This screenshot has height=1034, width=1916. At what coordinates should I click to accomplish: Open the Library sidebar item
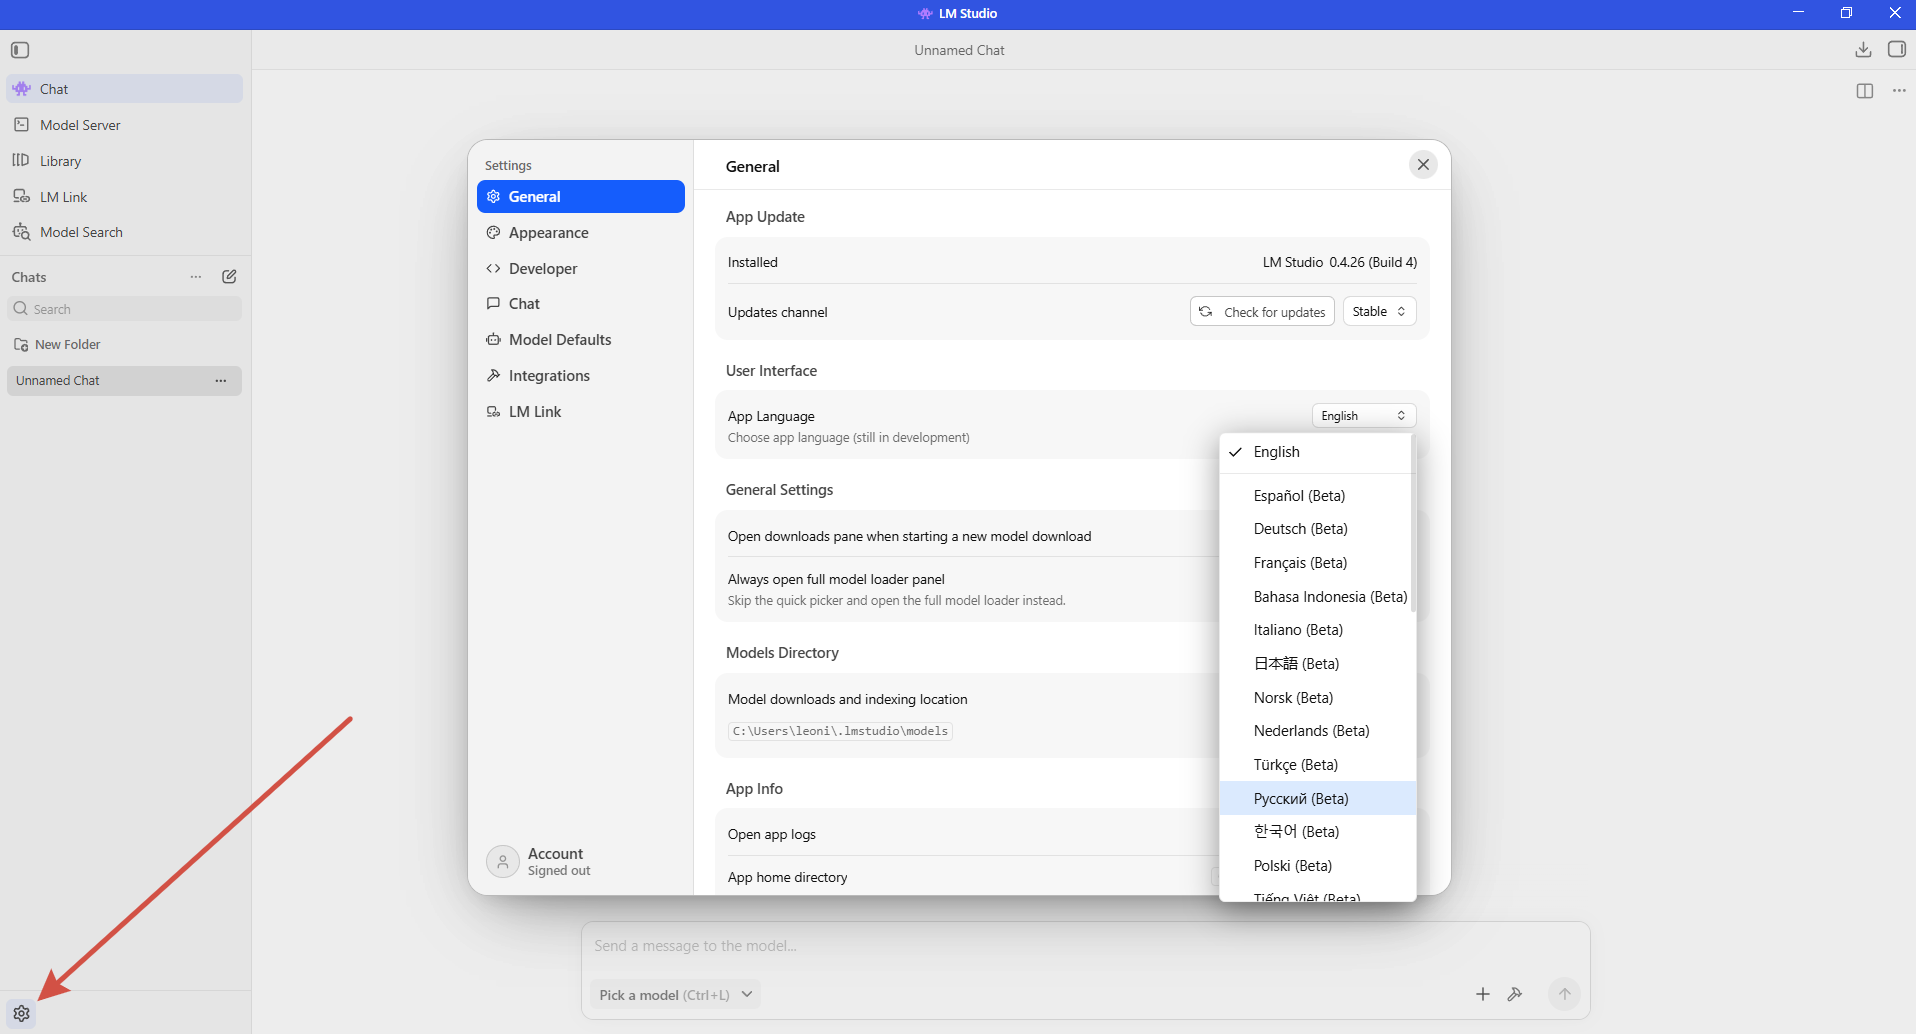coord(125,161)
